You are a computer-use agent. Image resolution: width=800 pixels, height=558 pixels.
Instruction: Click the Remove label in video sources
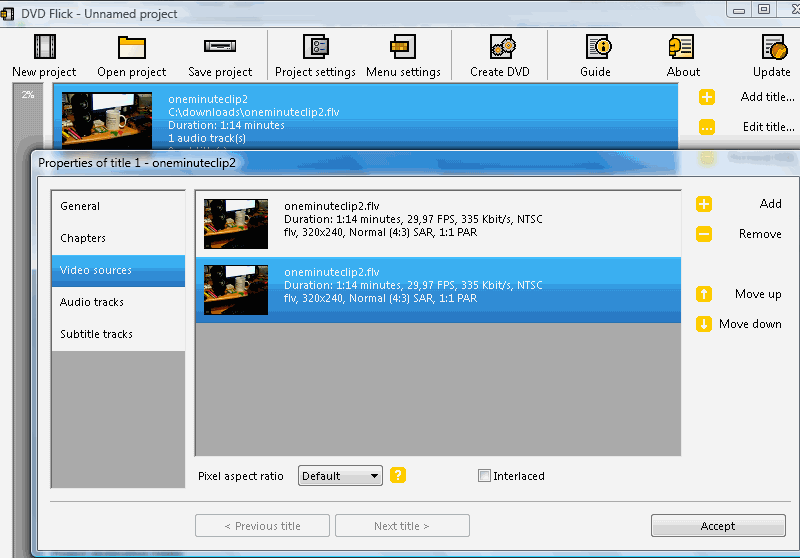[760, 234]
